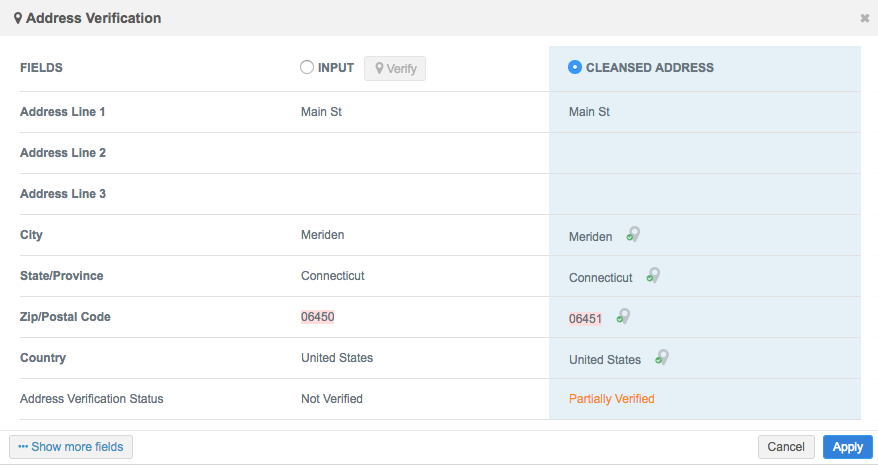
Task: Click the Partially Verified status text
Action: 611,399
